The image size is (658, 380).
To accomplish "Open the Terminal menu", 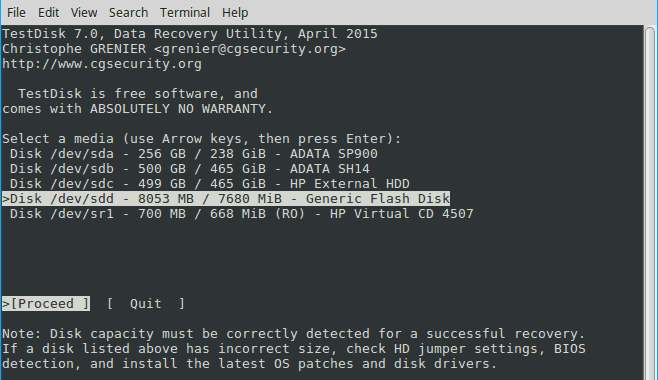I will pyautogui.click(x=185, y=13).
